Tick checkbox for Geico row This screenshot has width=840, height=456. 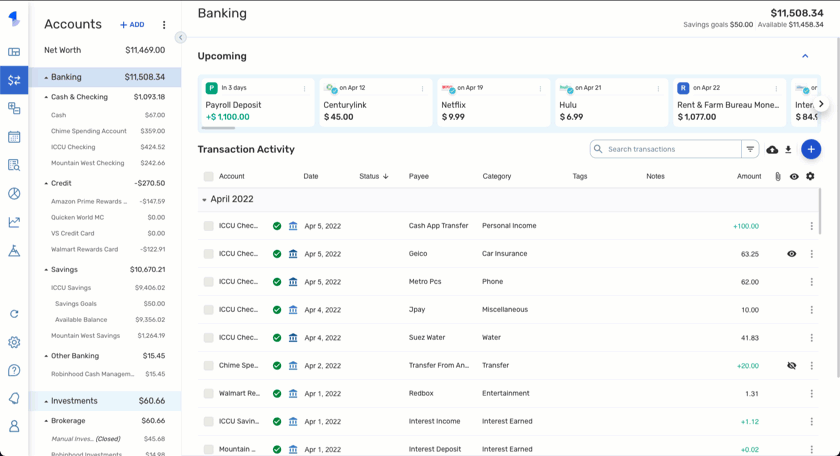[x=208, y=254]
